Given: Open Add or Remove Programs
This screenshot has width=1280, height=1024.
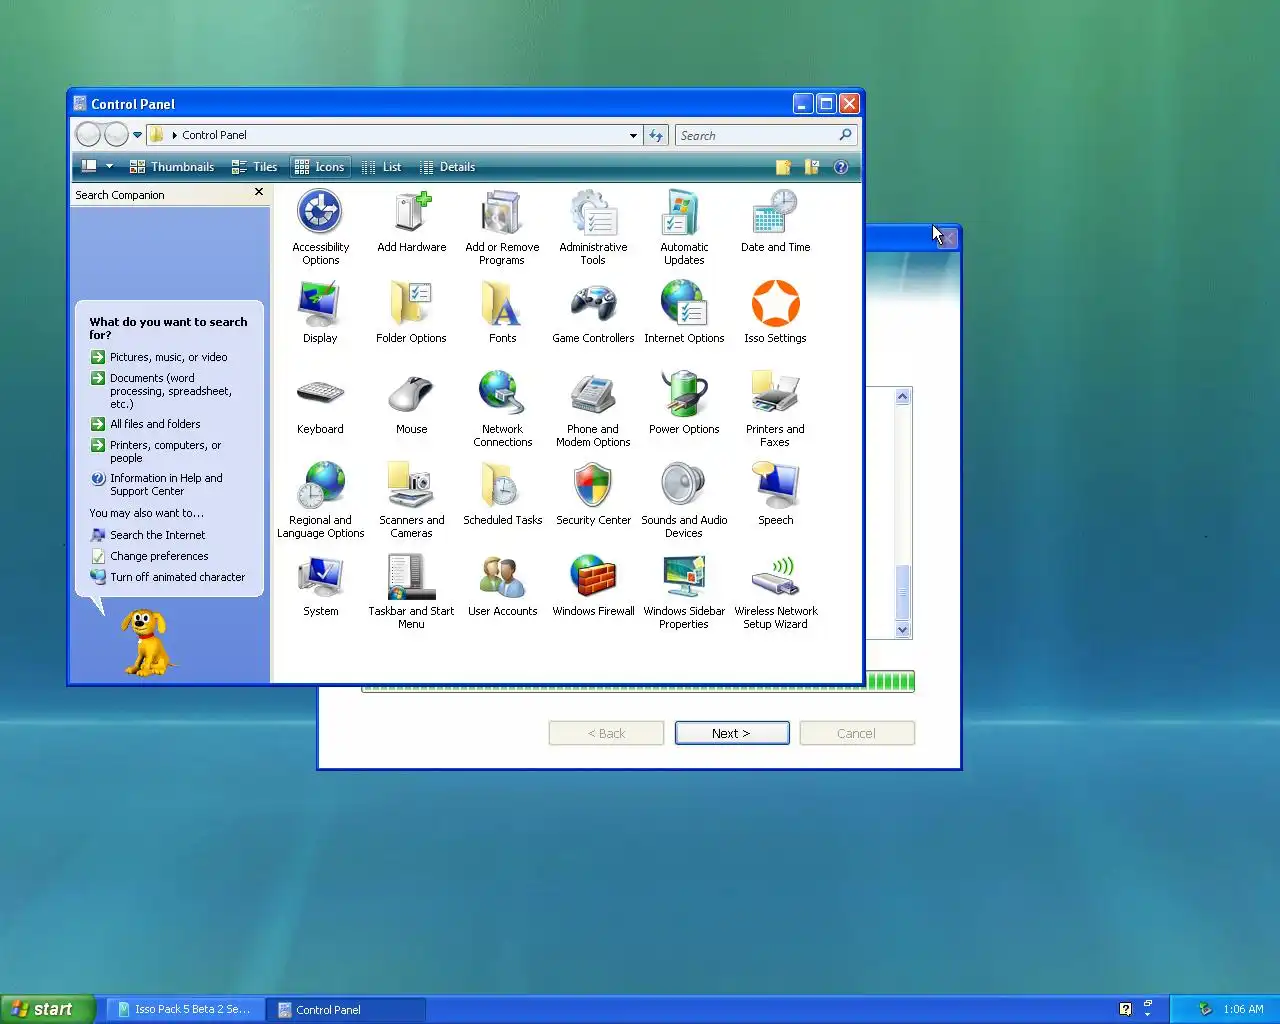Looking at the screenshot, I should tap(502, 228).
